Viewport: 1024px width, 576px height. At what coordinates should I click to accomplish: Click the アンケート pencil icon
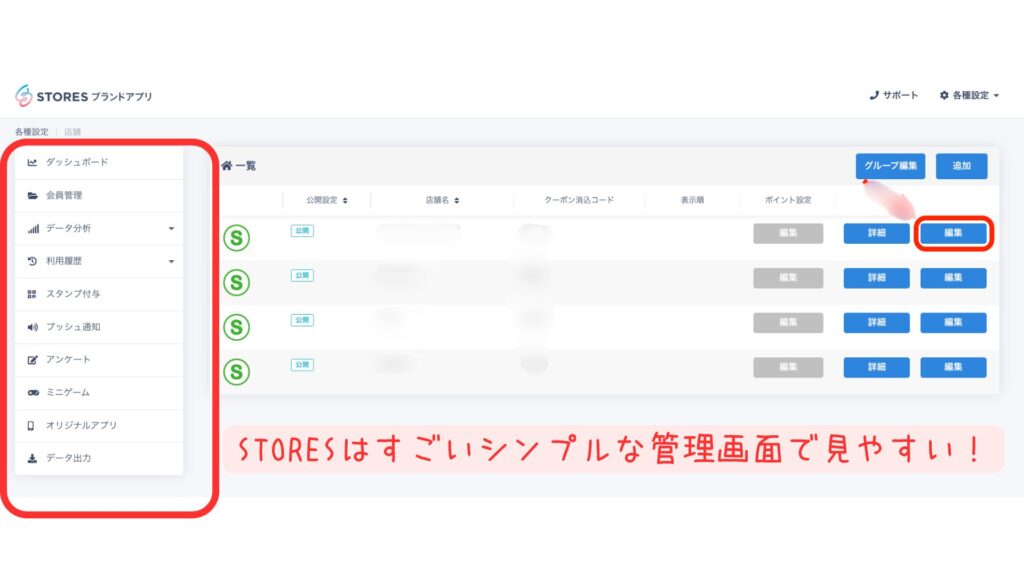coord(32,359)
